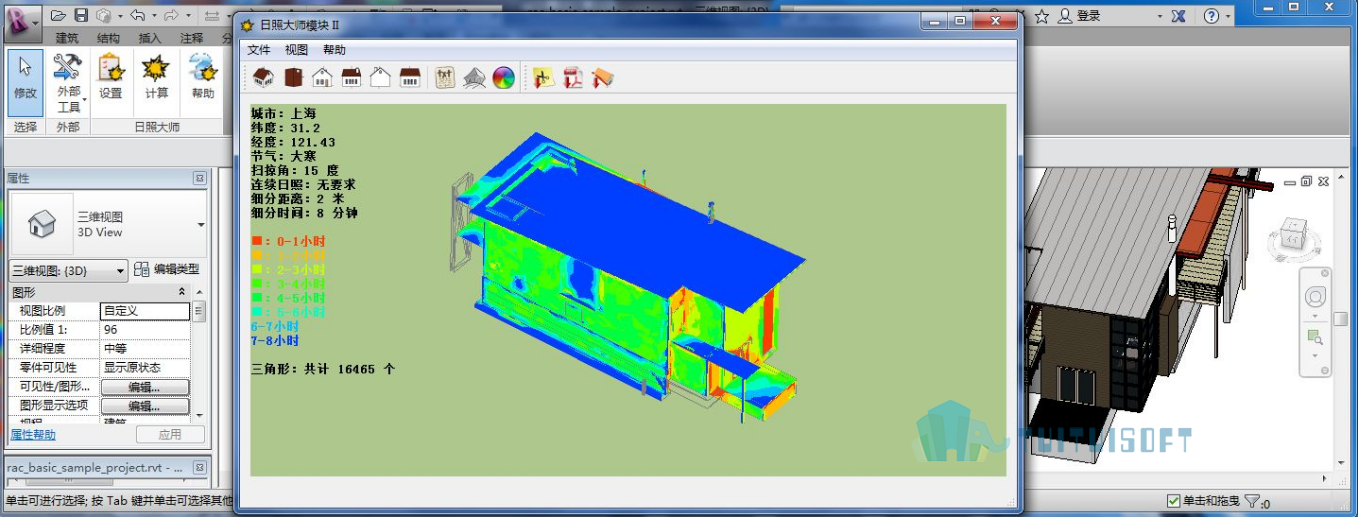Open the 设置 settings tool in ribbon
Screen dimensions: 1358x517
[x=110, y=76]
